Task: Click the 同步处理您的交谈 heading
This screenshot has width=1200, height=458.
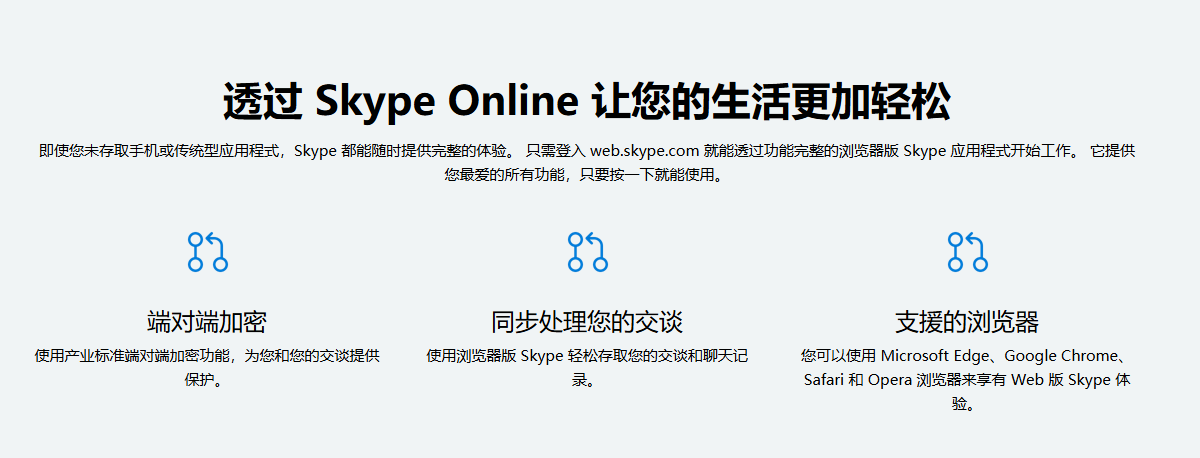Action: point(587,322)
